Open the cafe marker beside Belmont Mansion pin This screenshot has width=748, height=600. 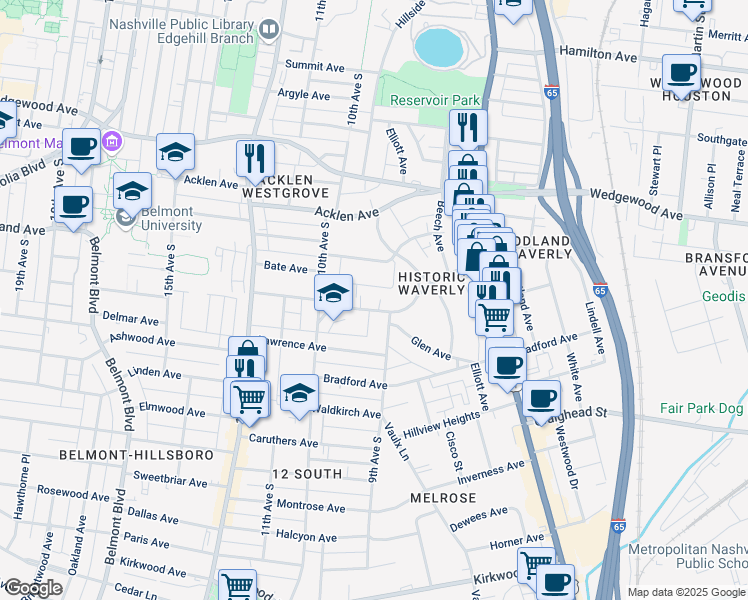click(x=82, y=149)
